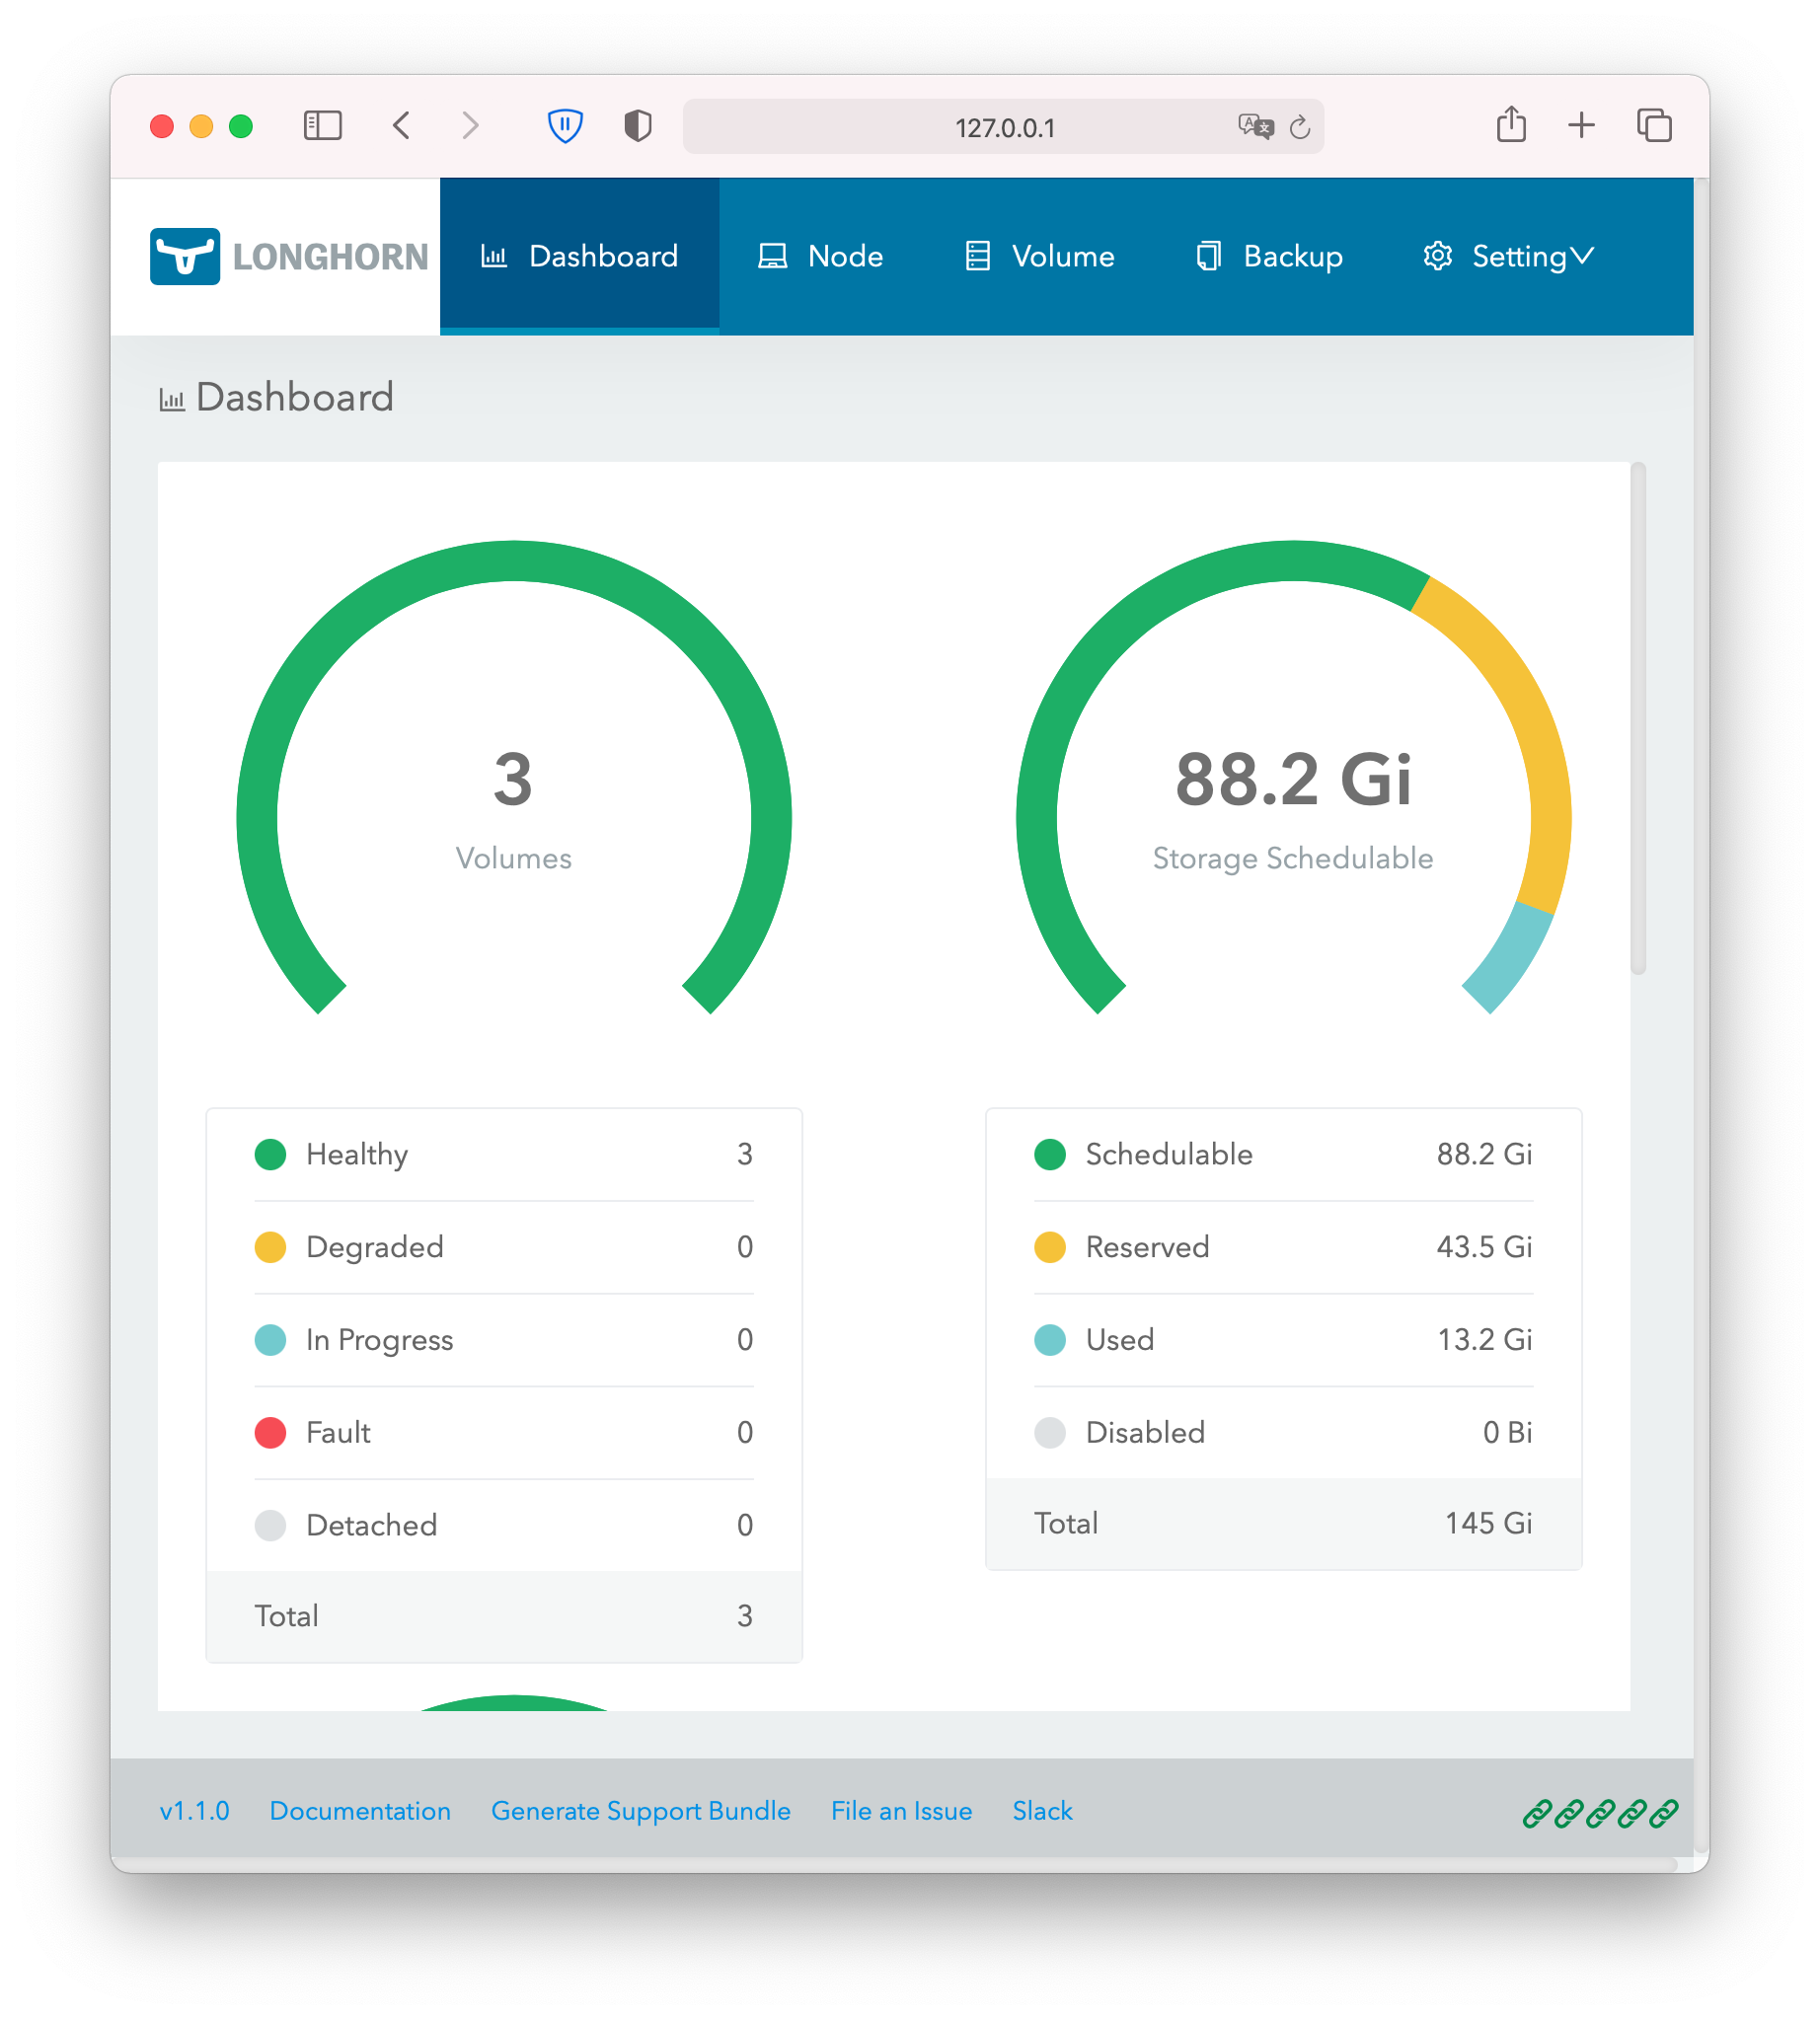Click the yellow Reserved legend swatch
The height and width of the screenshot is (2019, 1820).
point(1049,1247)
